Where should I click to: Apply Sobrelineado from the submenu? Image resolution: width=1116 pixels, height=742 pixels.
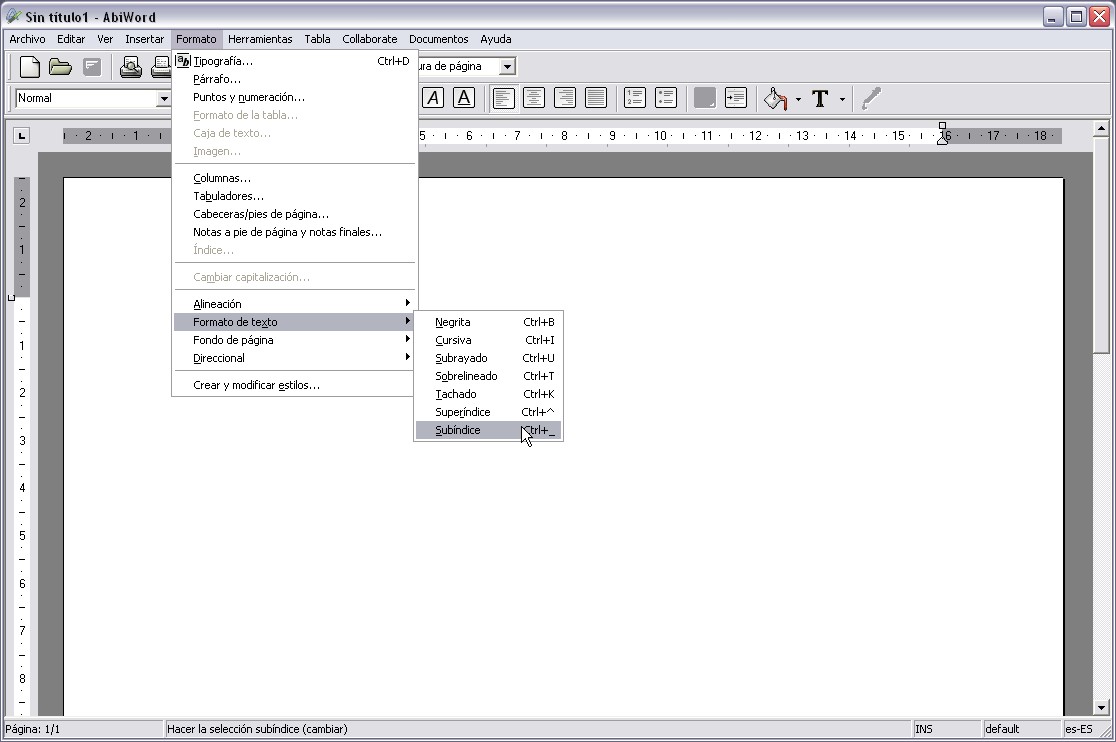[488, 376]
